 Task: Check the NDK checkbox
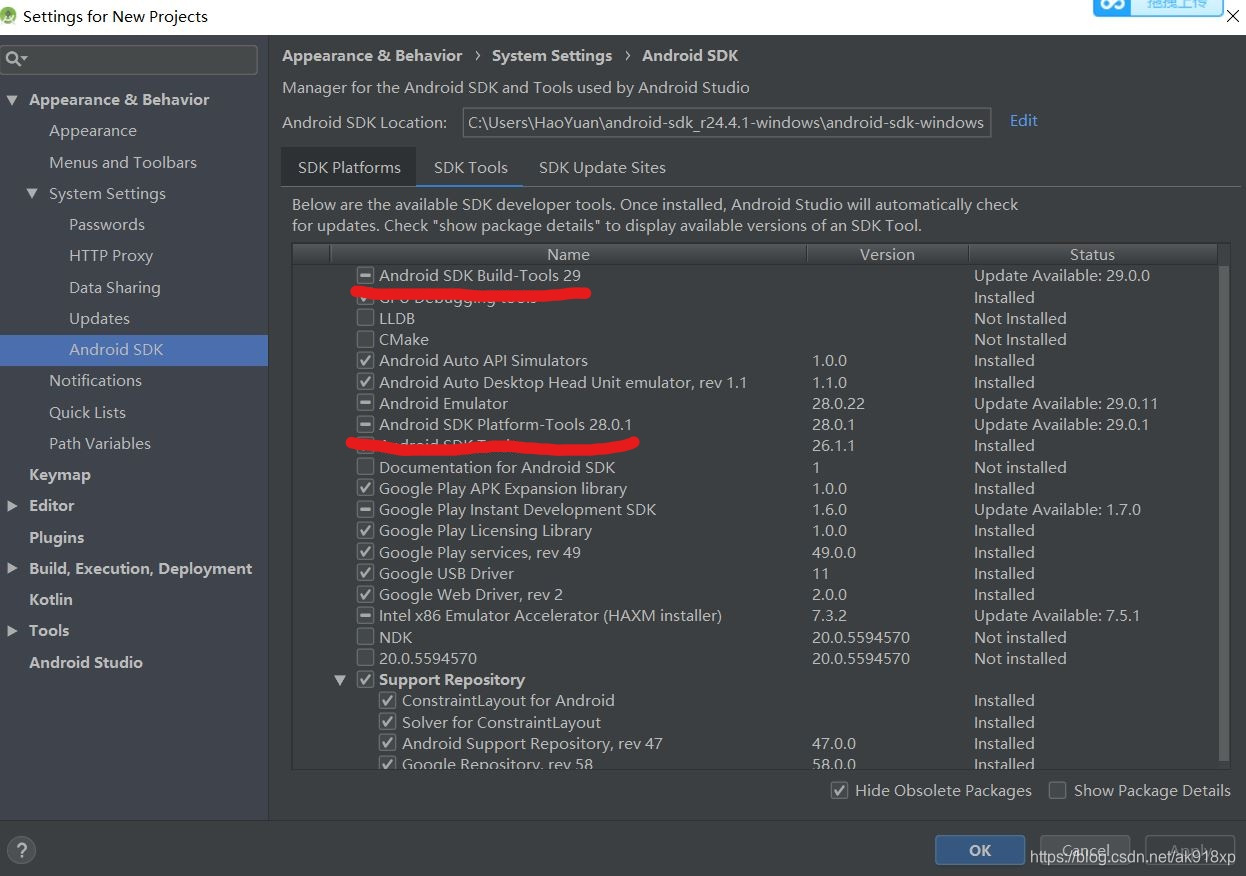pyautogui.click(x=366, y=638)
